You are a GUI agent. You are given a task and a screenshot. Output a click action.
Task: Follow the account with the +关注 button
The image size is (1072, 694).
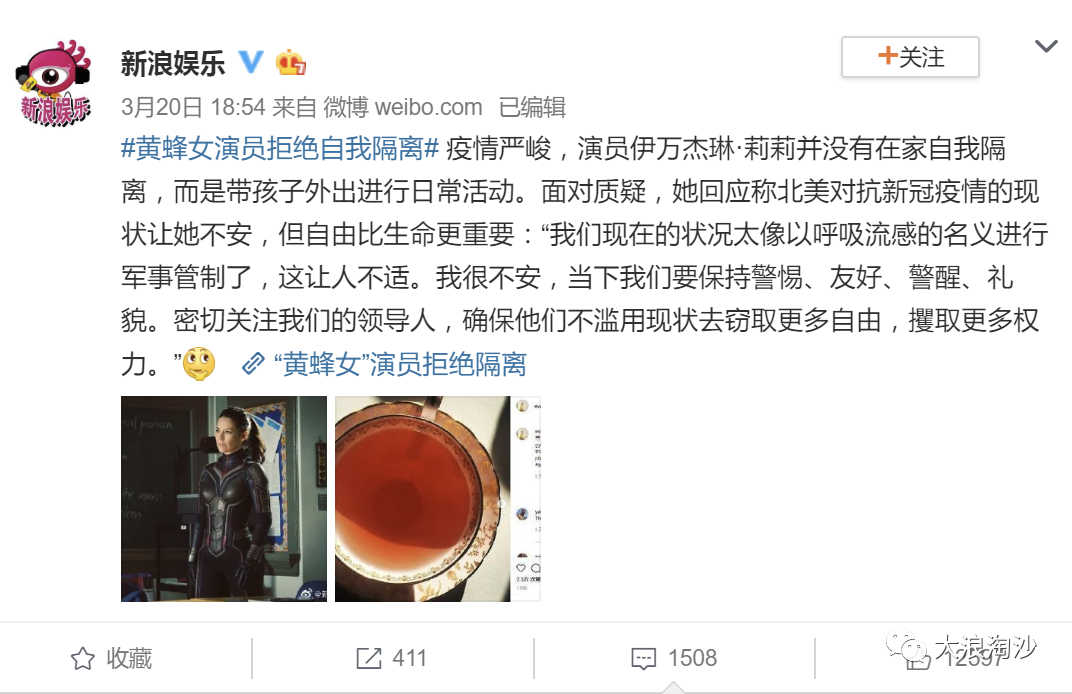pos(910,57)
